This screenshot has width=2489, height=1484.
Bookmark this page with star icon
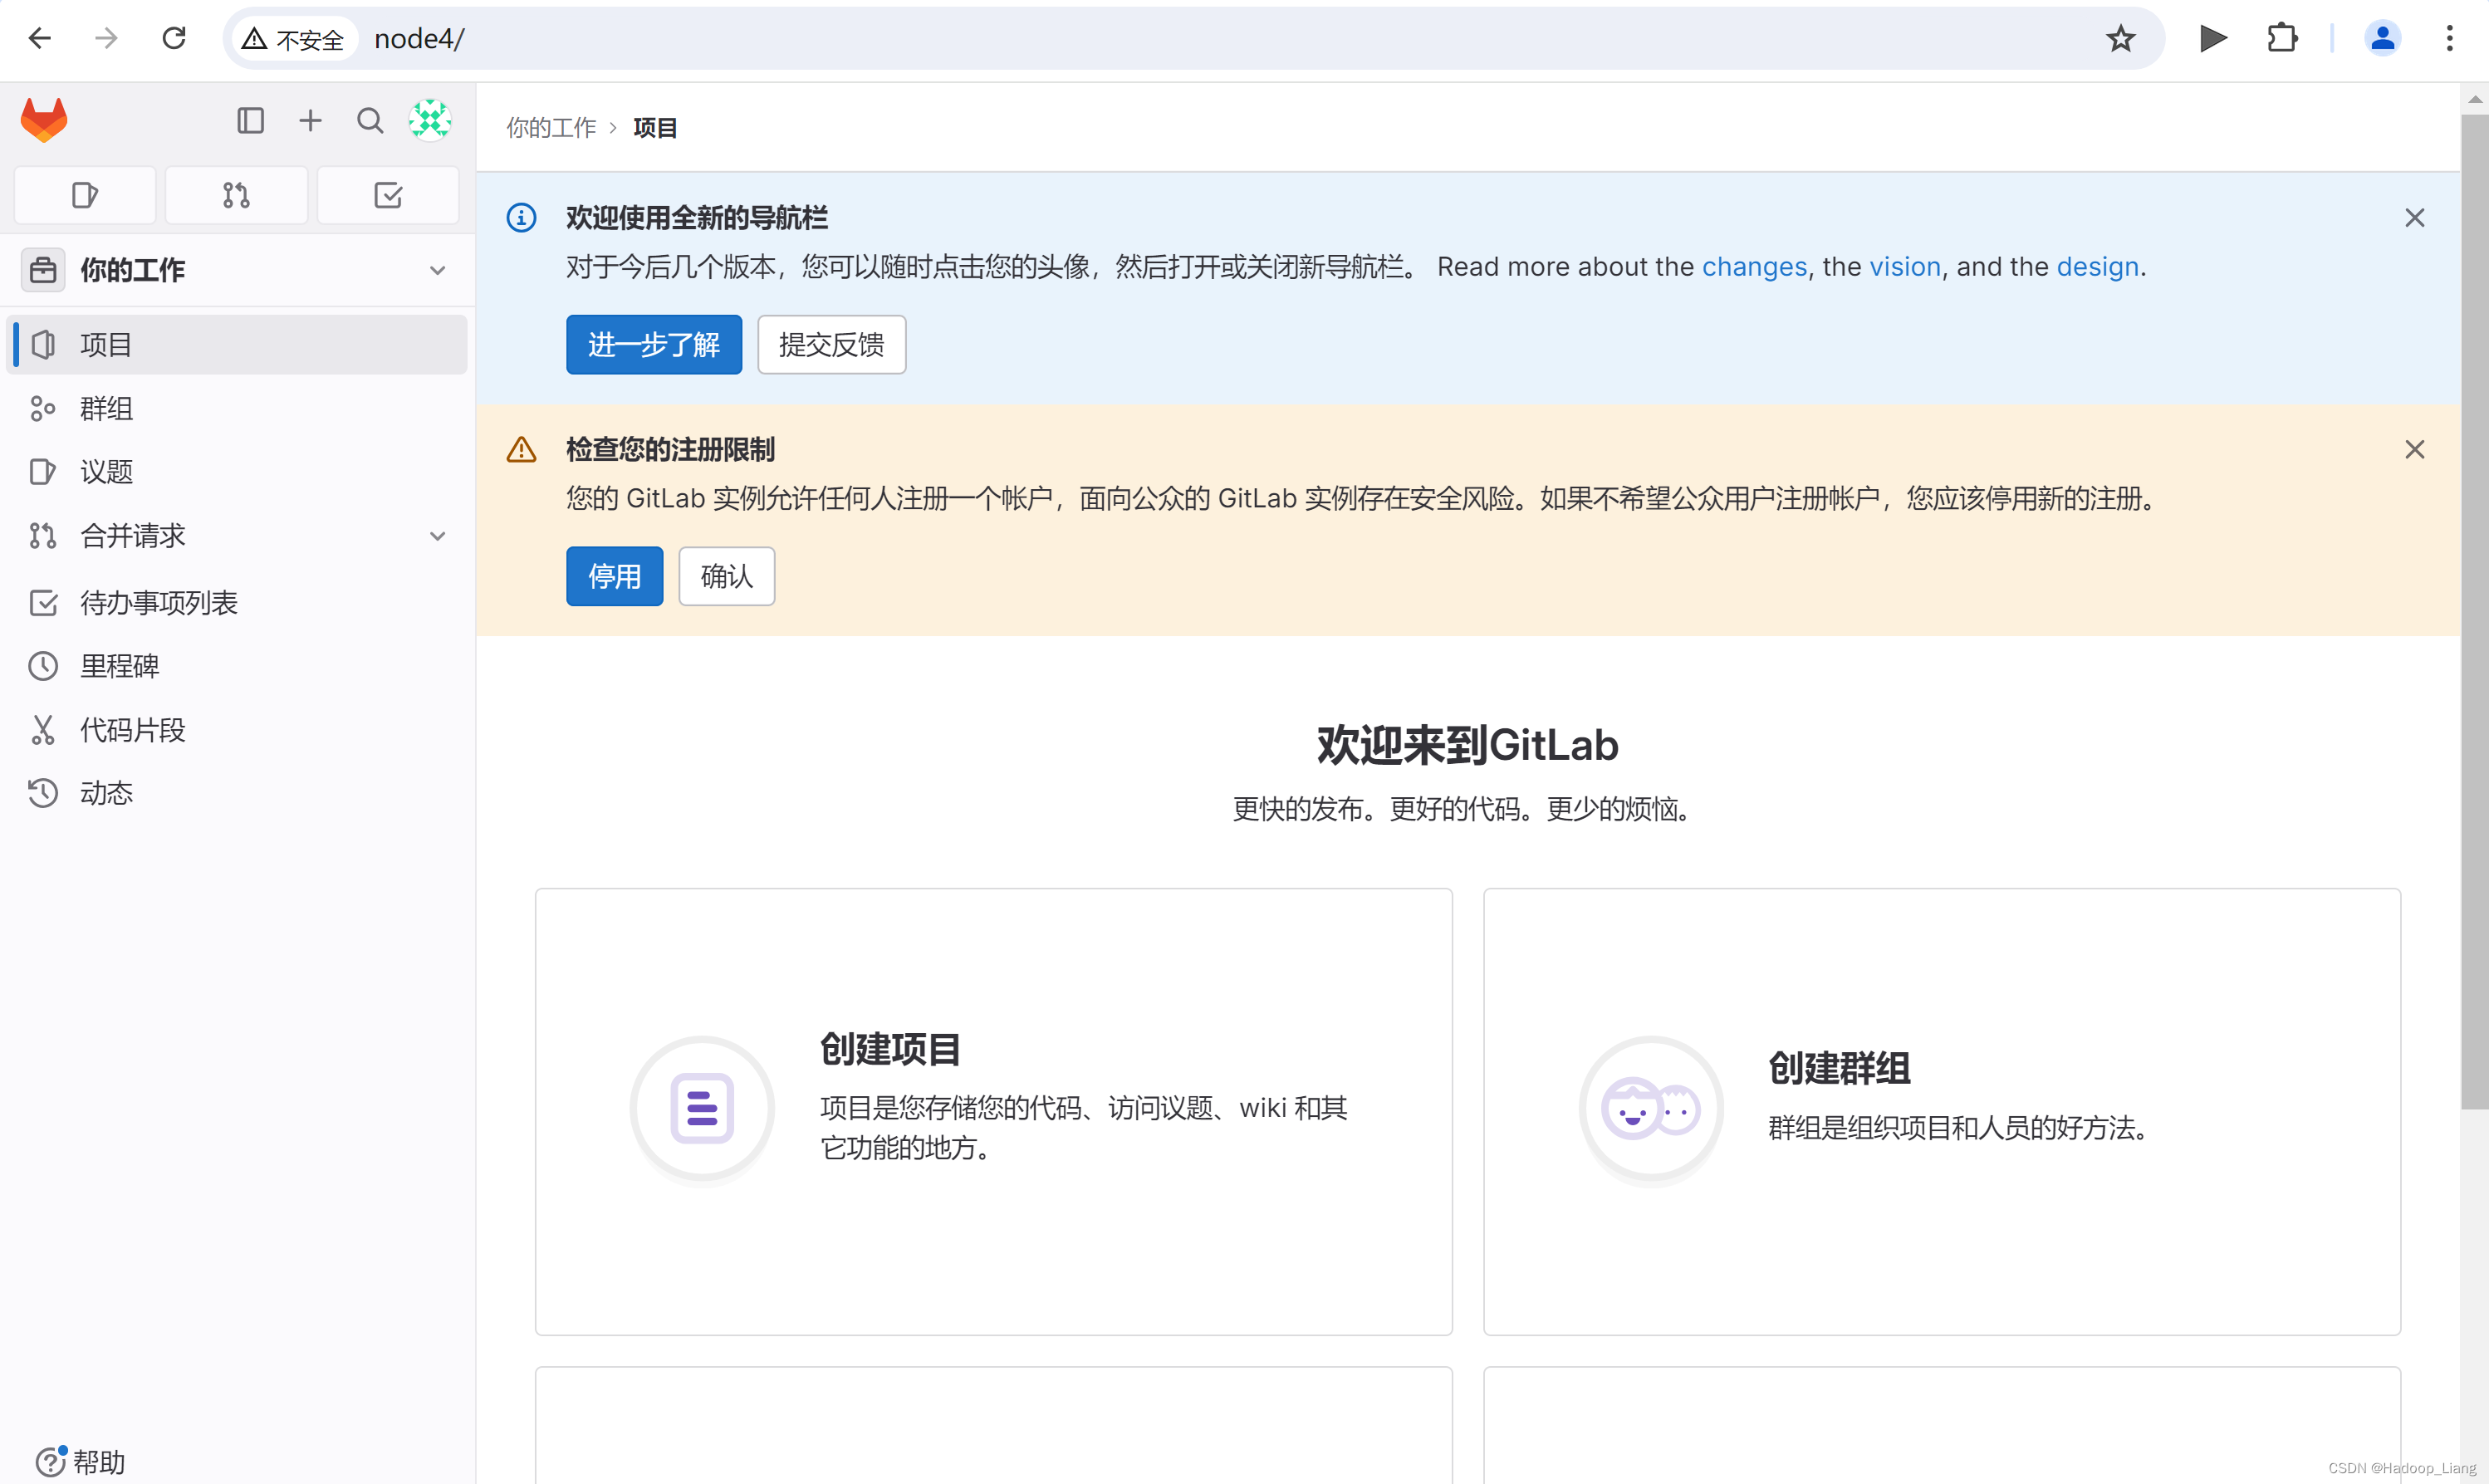2120,39
